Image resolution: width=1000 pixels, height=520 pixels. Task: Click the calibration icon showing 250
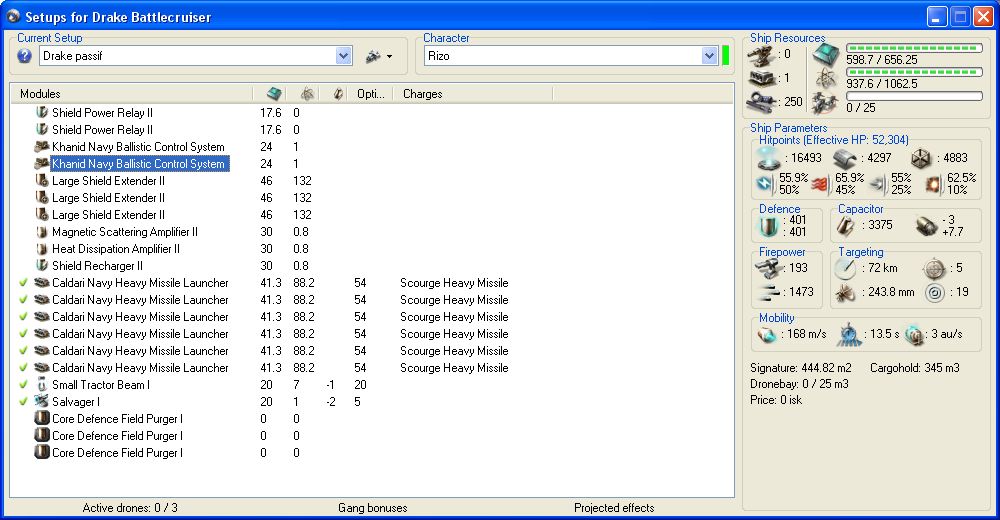(762, 101)
